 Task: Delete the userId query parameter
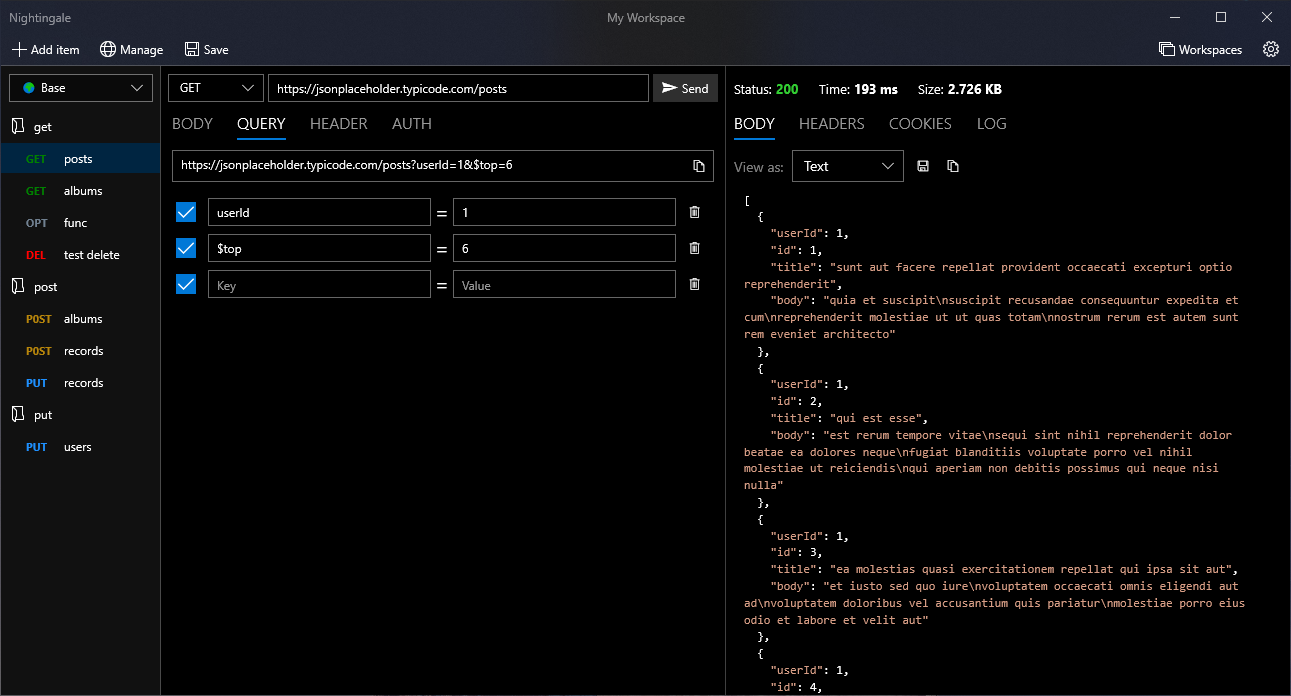pyautogui.click(x=694, y=212)
